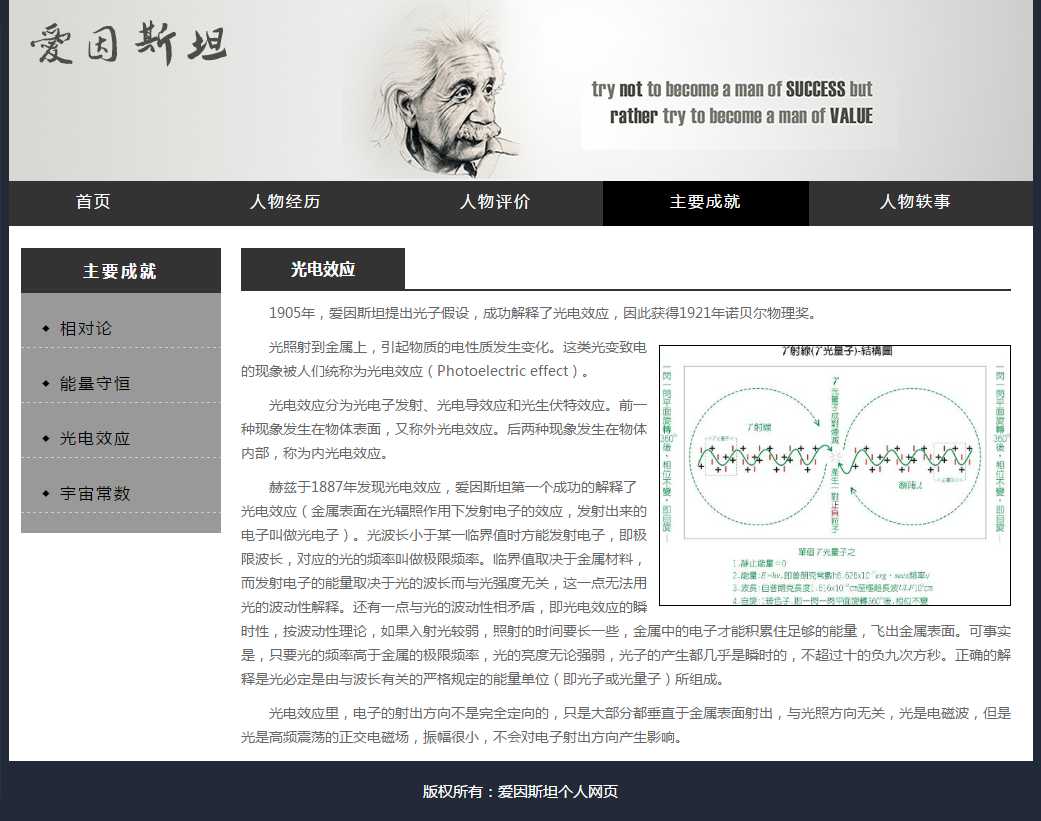Open the 人物经历 navigation item
This screenshot has width=1041, height=821.
(285, 202)
